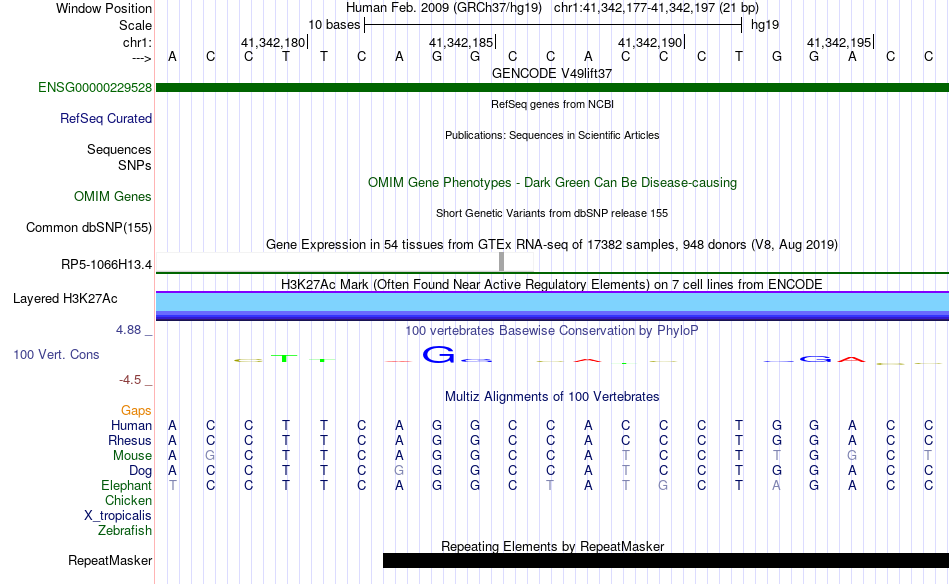Click the SNPs track label

pos(135,165)
